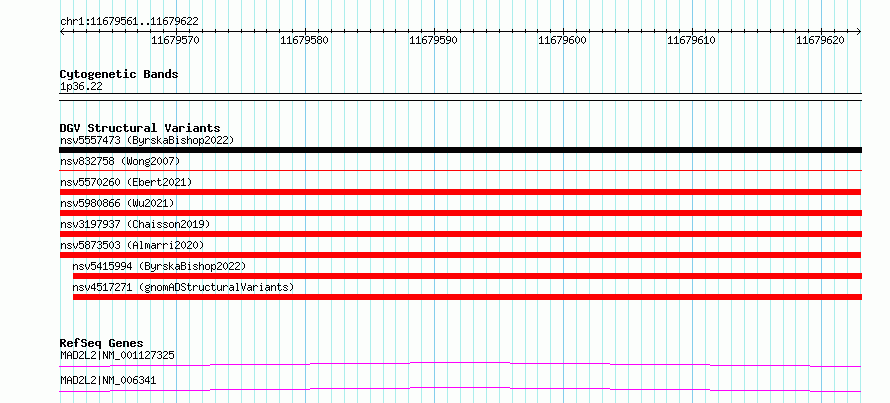Open variant nsv5873503 (Almarri2020) label
Screen dimensions: 890x403
(x=132, y=245)
